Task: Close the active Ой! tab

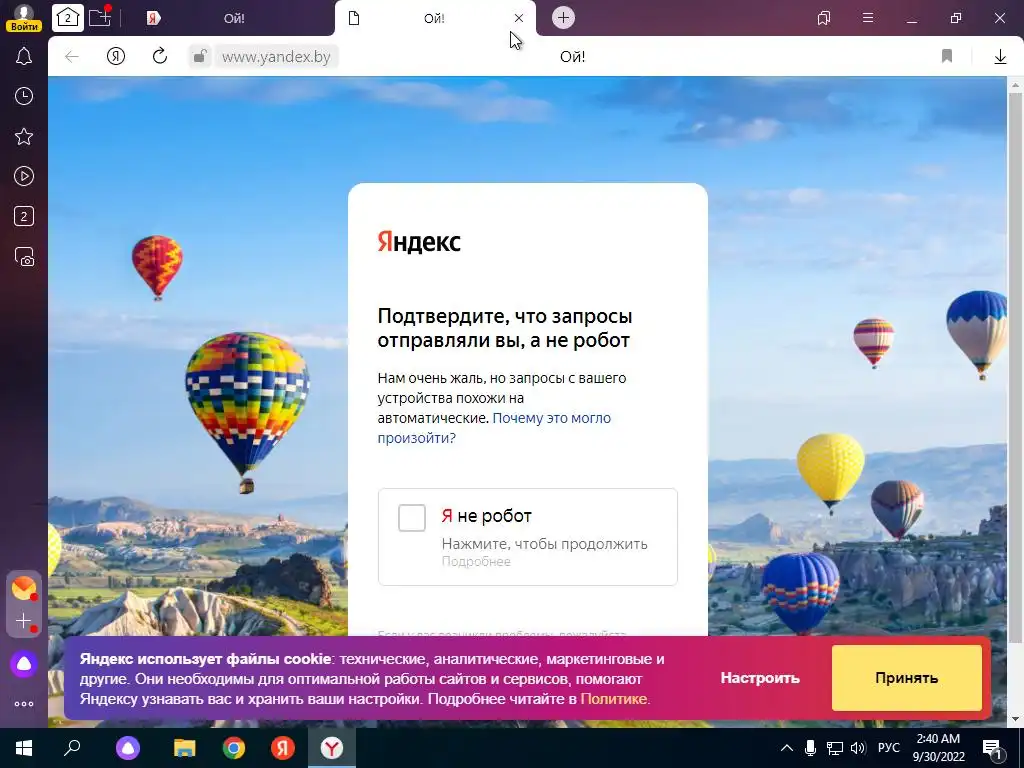Action: pos(519,18)
